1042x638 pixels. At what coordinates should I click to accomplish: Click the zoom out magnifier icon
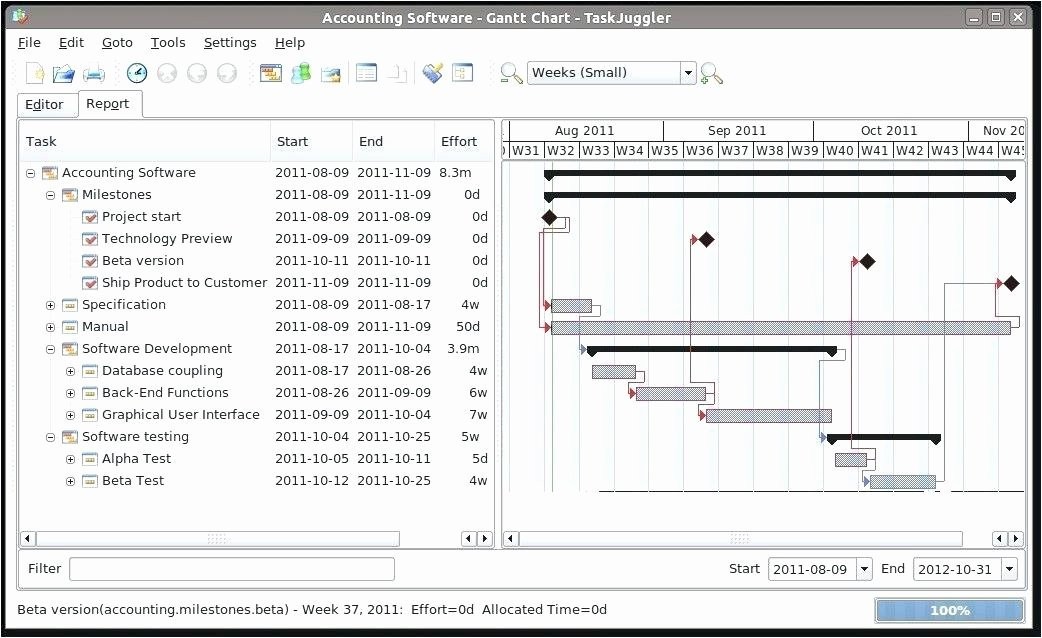[511, 73]
